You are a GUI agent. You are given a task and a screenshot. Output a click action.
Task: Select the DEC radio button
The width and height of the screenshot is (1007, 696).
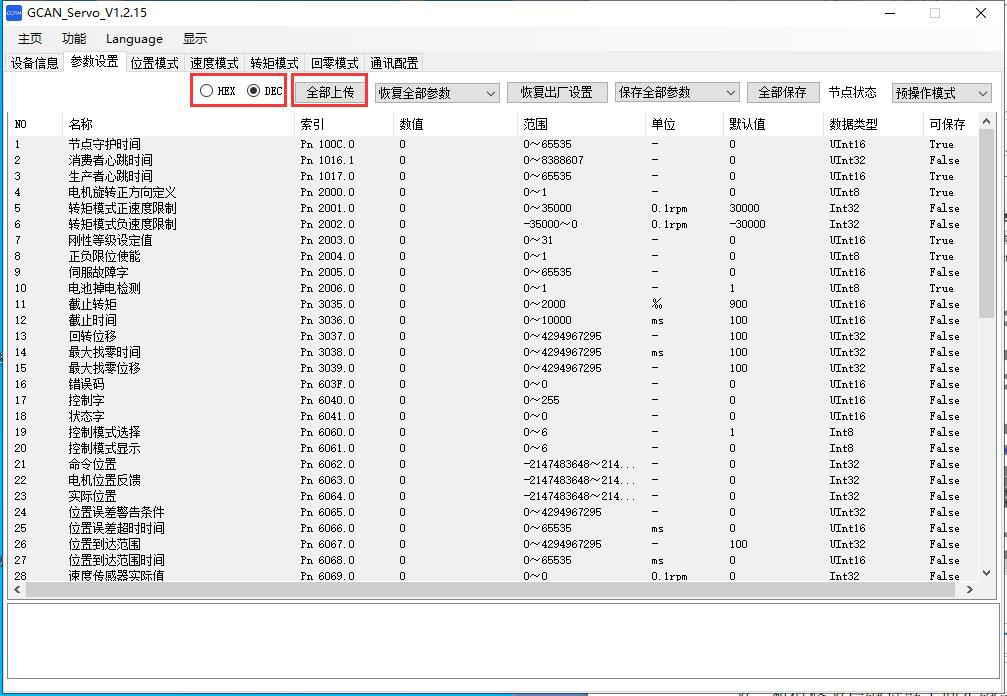pos(253,91)
